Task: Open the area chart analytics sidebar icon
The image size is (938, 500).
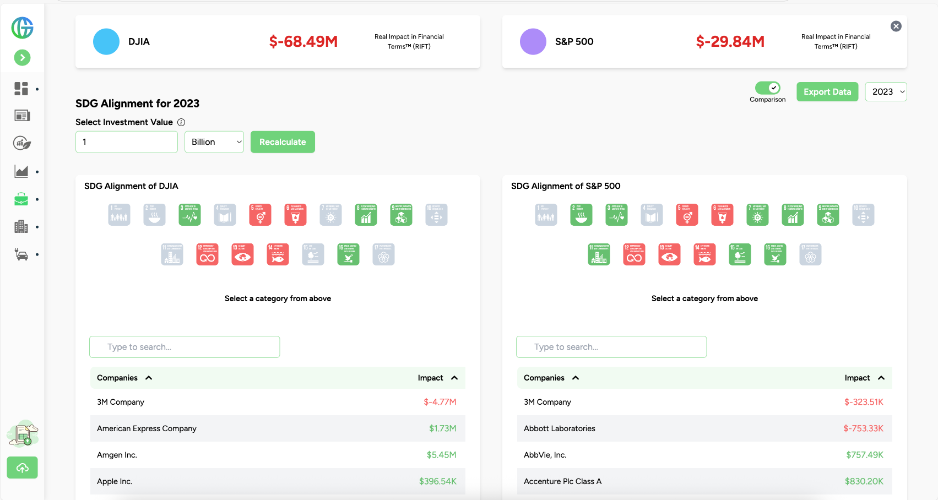Action: (22, 172)
